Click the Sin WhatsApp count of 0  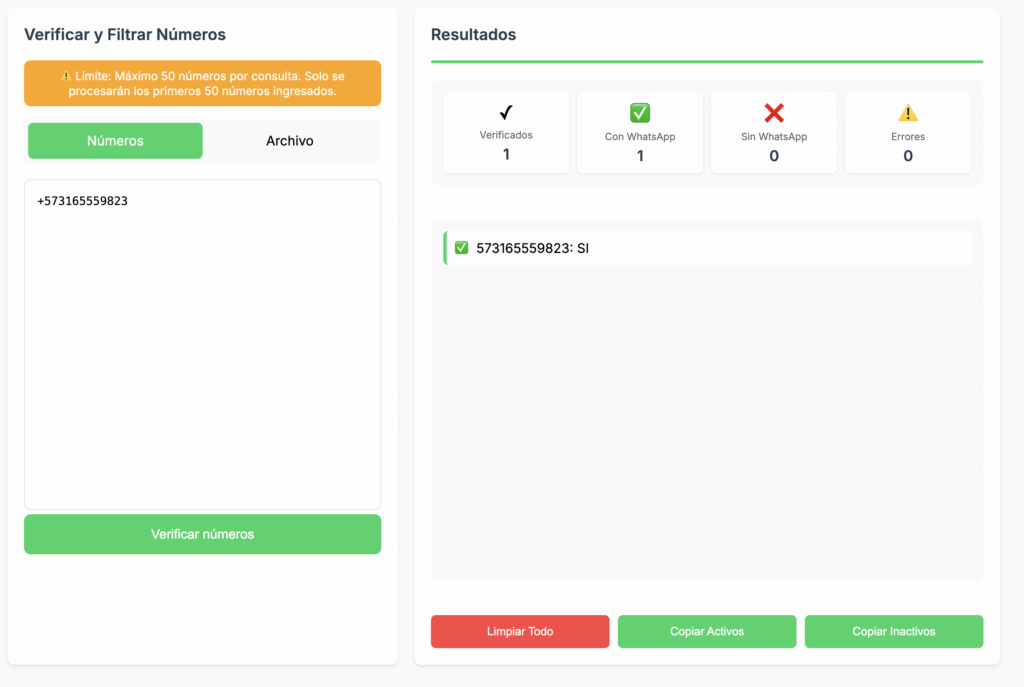point(774,156)
